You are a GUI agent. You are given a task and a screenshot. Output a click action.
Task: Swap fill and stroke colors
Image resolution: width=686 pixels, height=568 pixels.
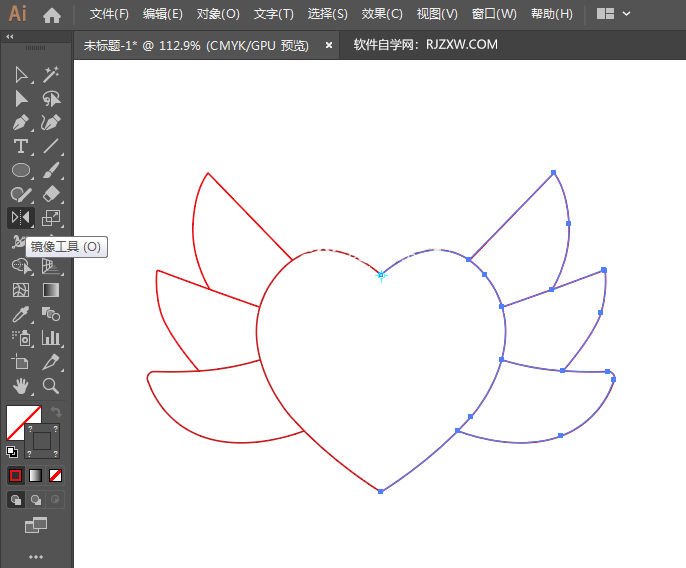click(x=56, y=412)
